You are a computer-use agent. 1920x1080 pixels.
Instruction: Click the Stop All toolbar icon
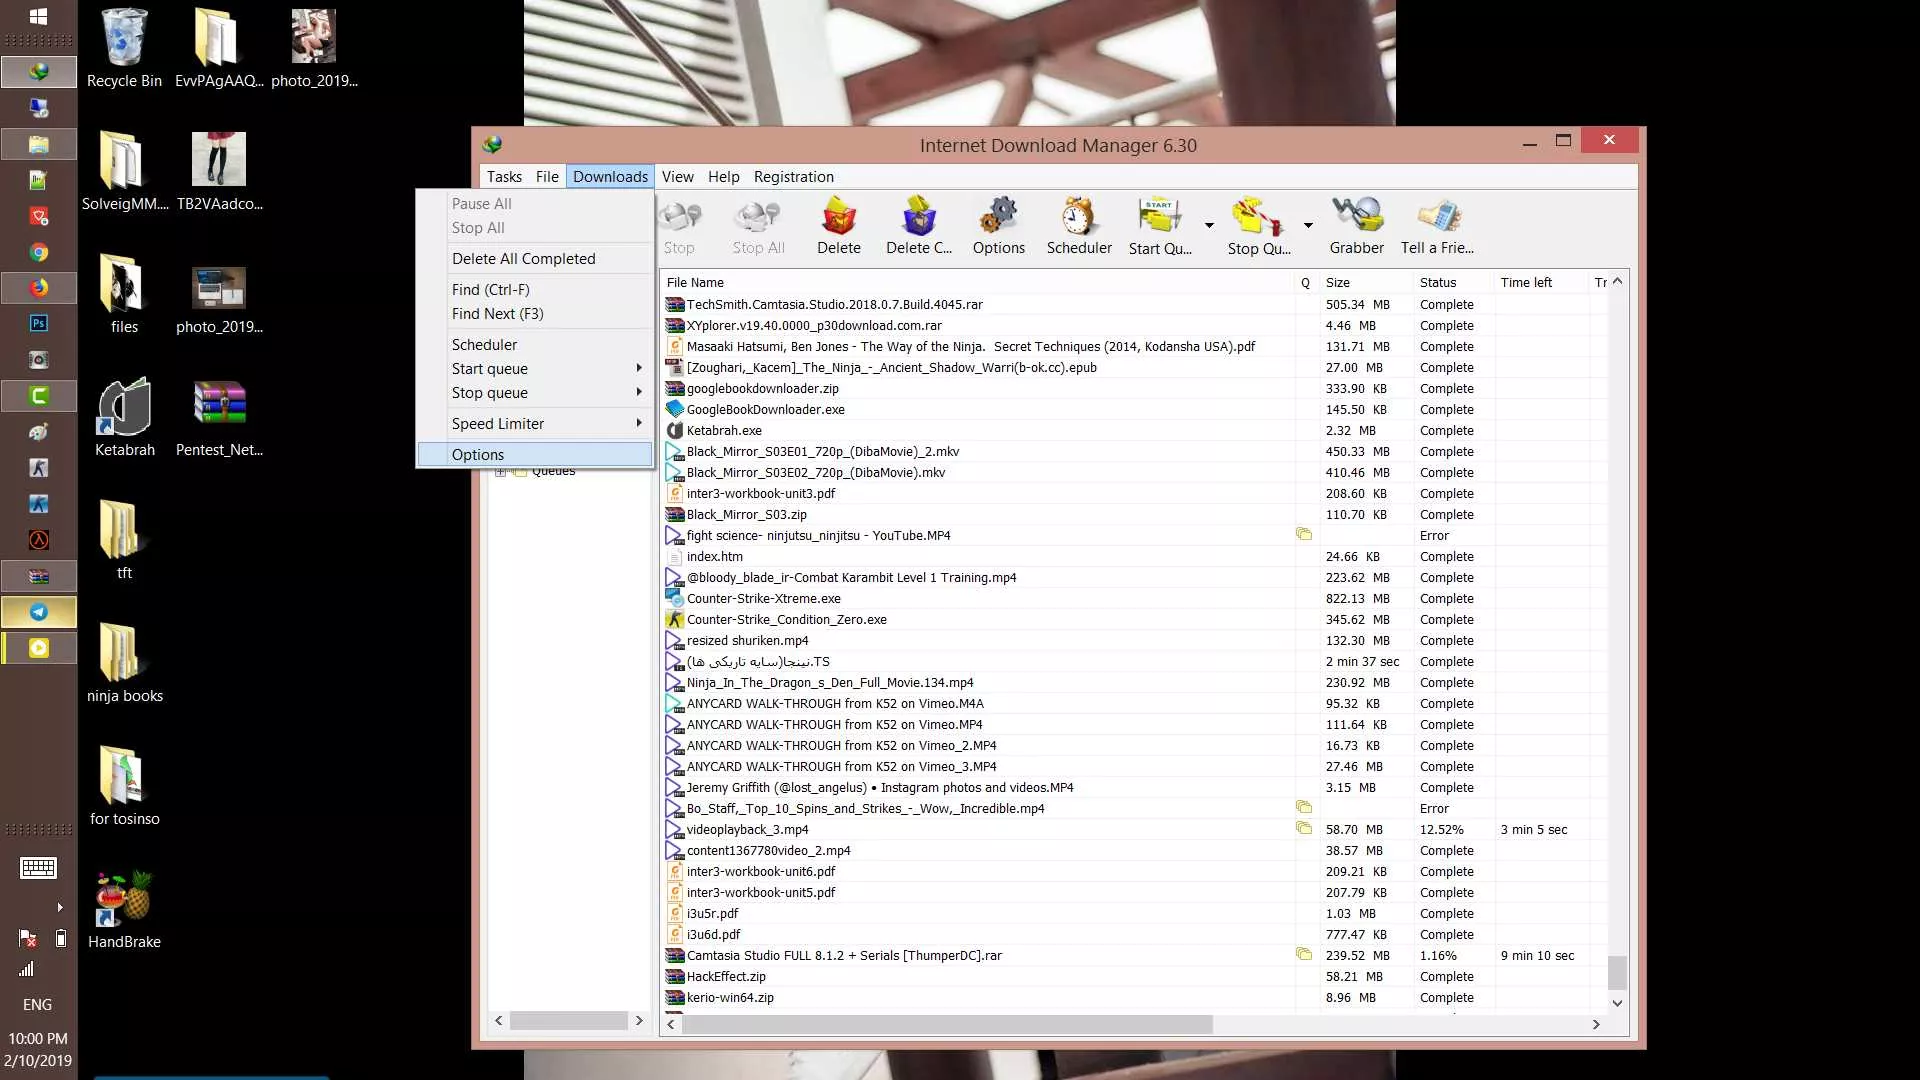pos(758,226)
